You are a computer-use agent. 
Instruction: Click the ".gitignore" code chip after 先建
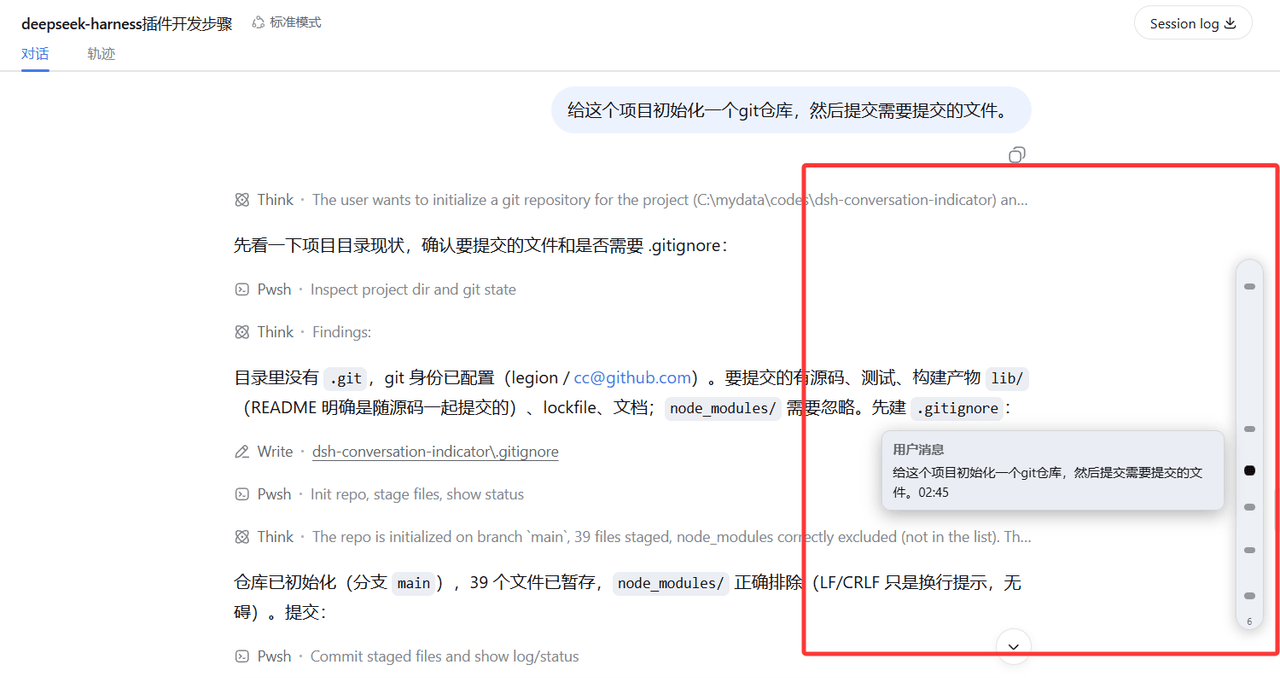pos(958,408)
